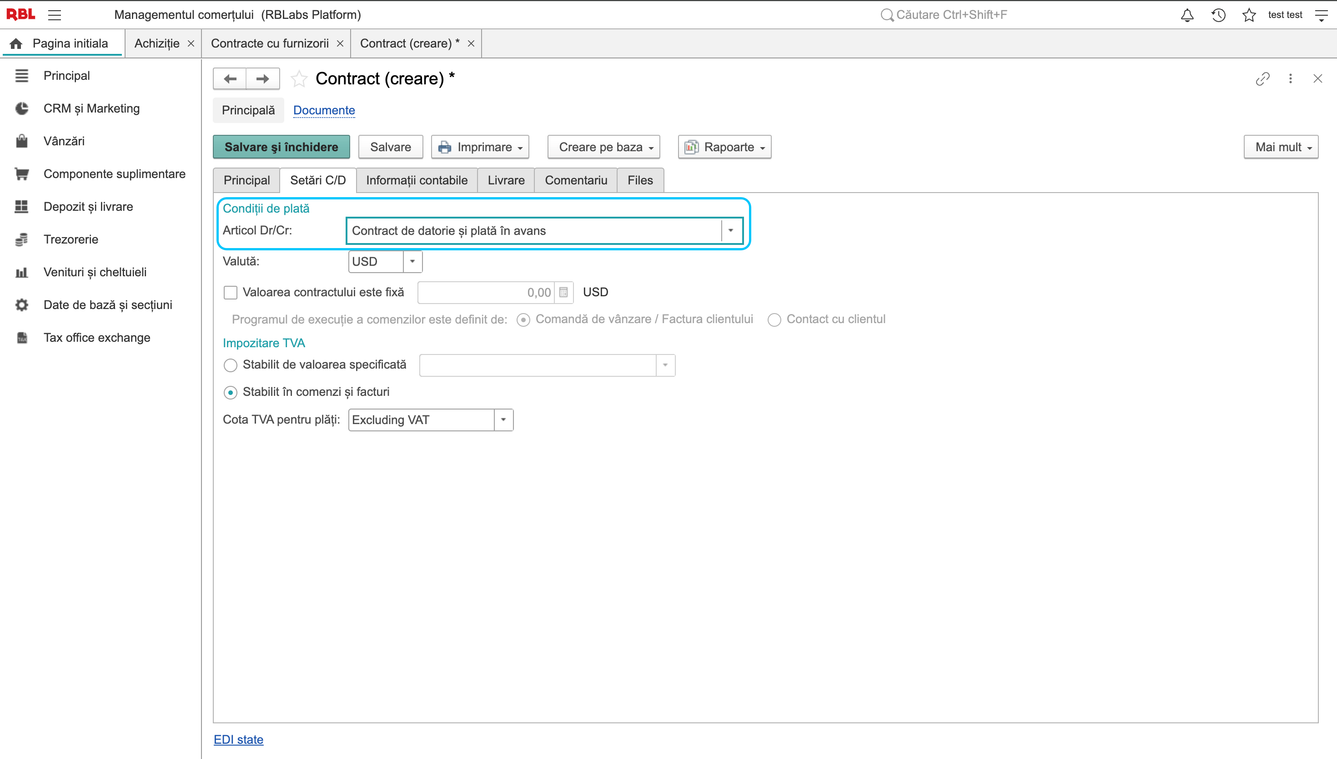
Task: Expand Cota TVA pentru plăți dropdown
Action: 503,420
